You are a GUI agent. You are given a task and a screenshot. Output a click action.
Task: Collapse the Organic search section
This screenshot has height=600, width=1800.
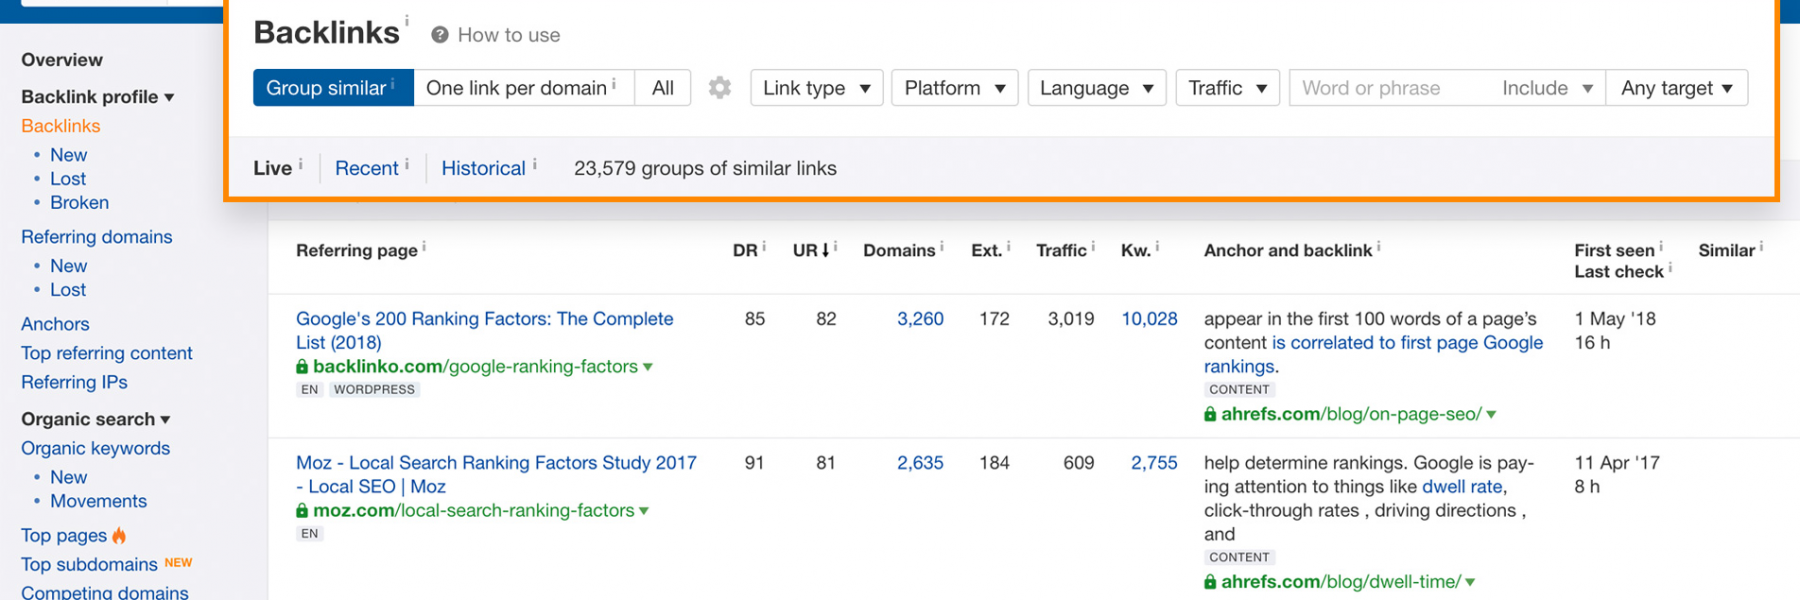click(96, 419)
